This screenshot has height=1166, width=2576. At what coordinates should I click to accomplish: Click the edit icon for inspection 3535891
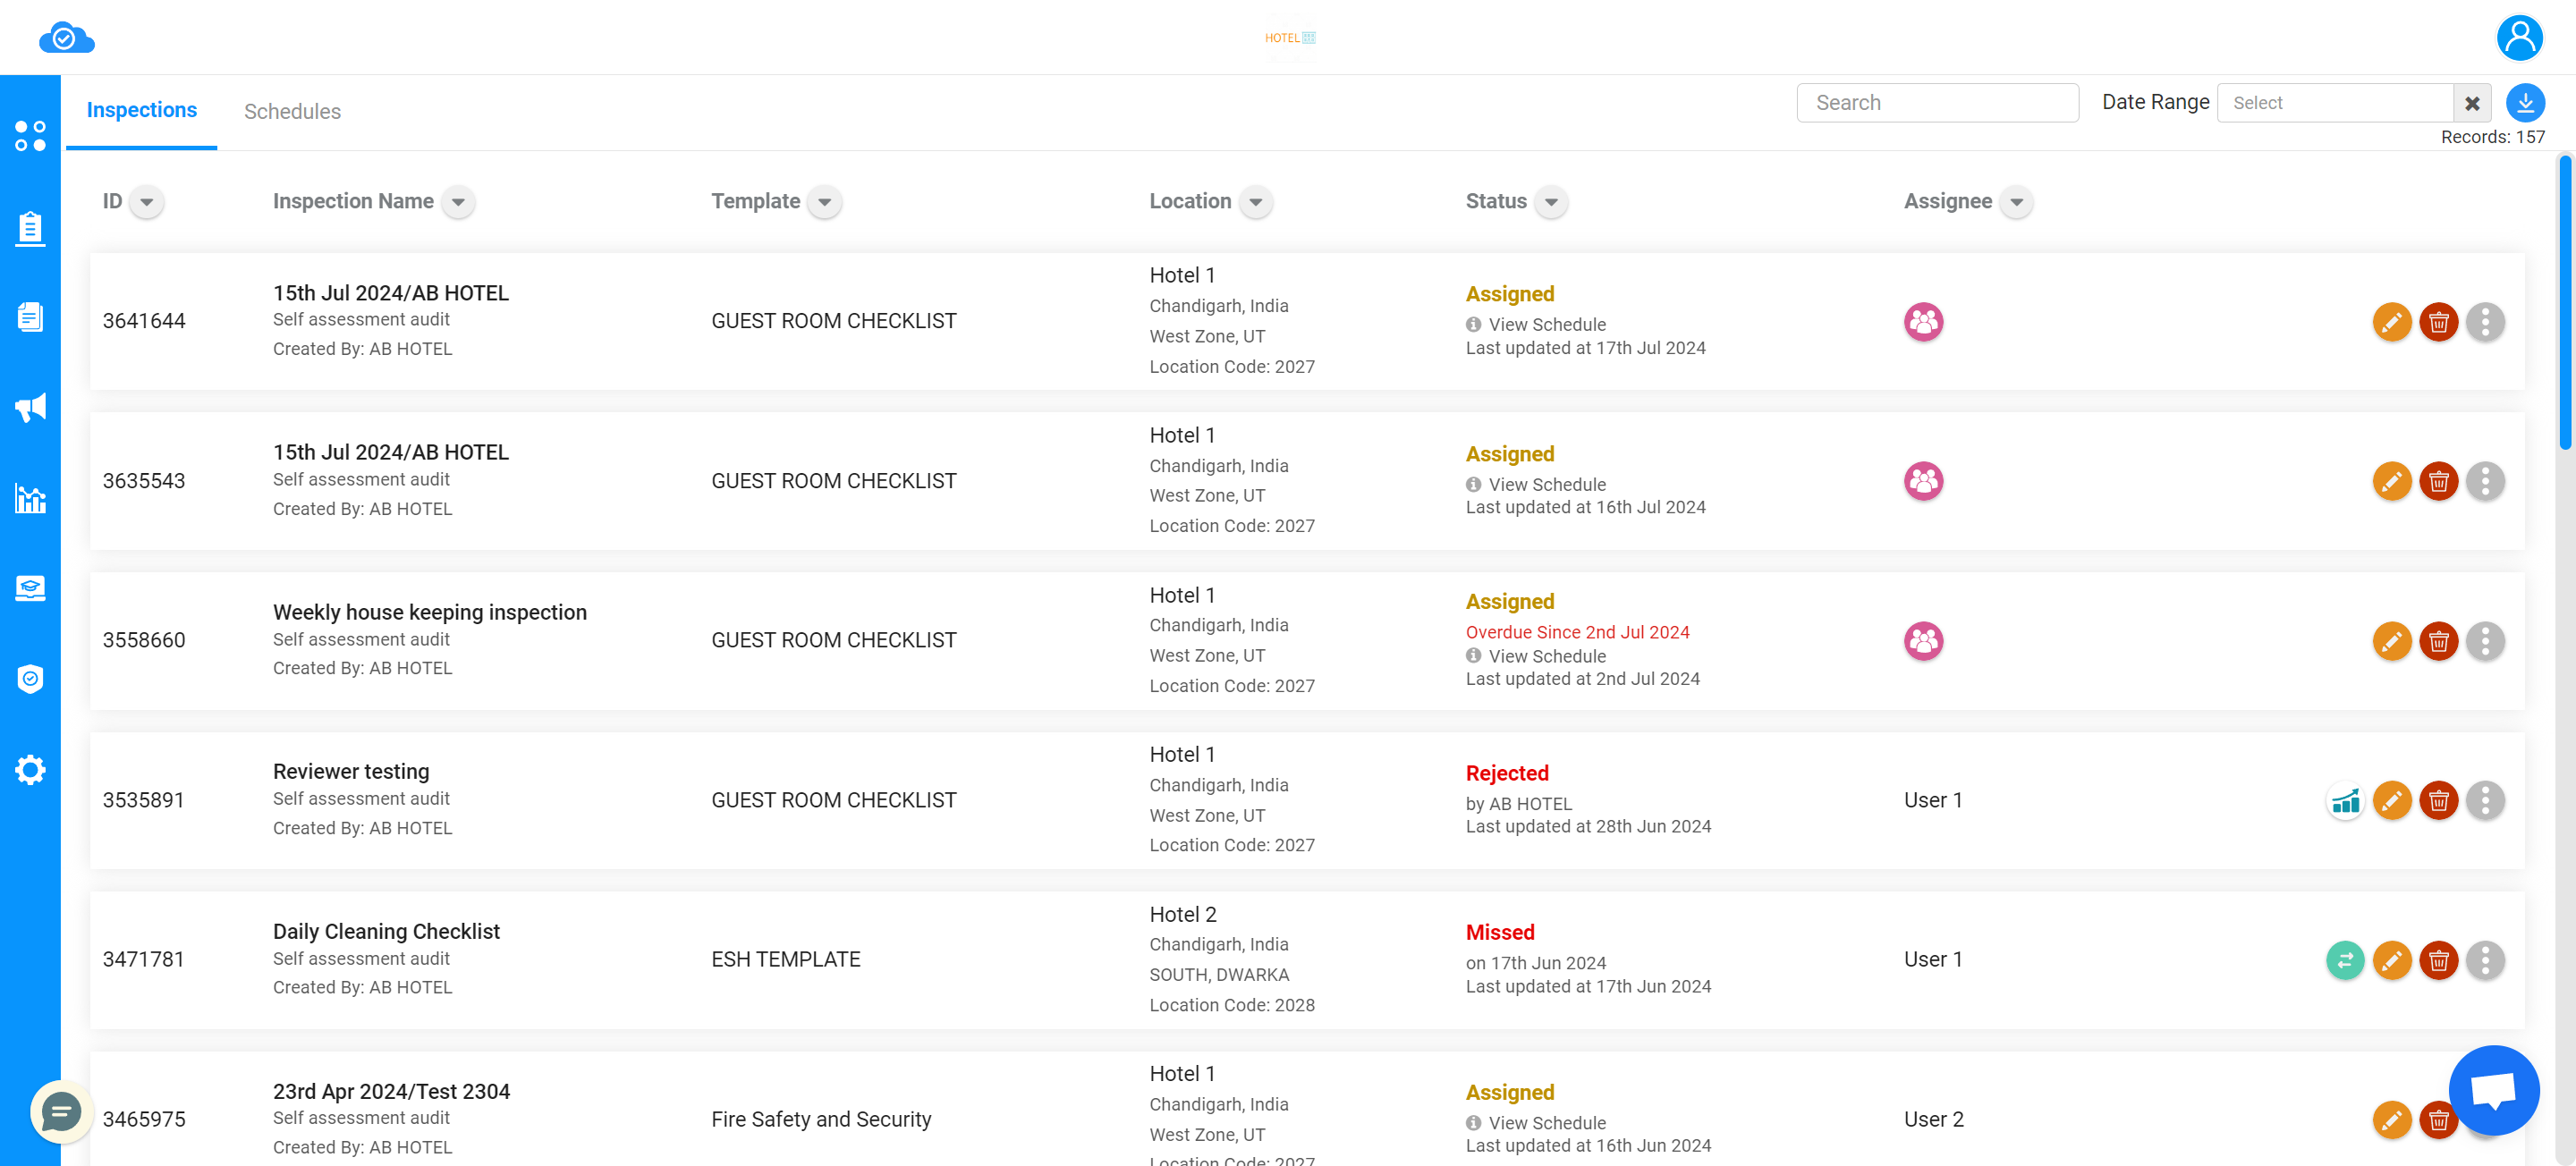tap(2392, 799)
